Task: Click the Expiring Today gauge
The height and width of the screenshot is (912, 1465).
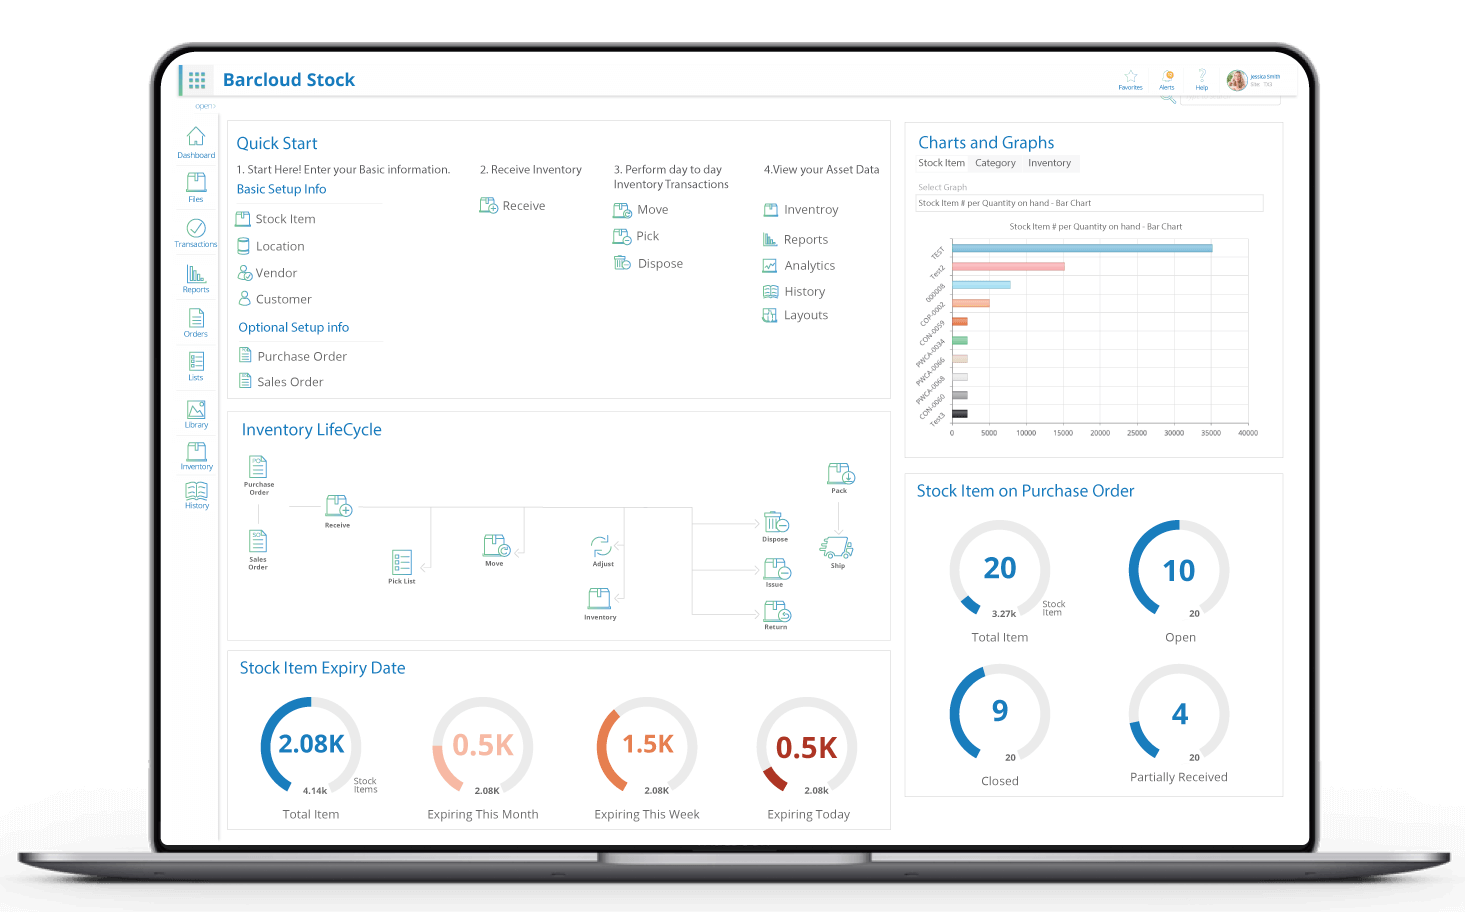Action: pos(807,746)
